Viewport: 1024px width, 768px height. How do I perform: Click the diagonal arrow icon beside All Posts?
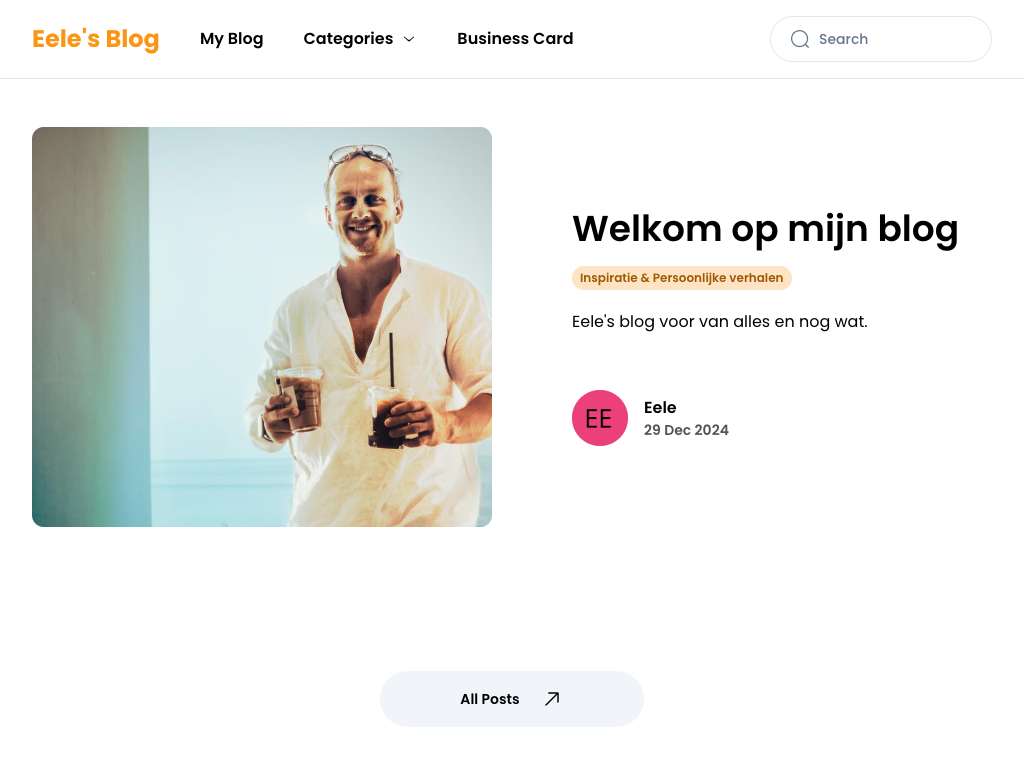(x=552, y=699)
